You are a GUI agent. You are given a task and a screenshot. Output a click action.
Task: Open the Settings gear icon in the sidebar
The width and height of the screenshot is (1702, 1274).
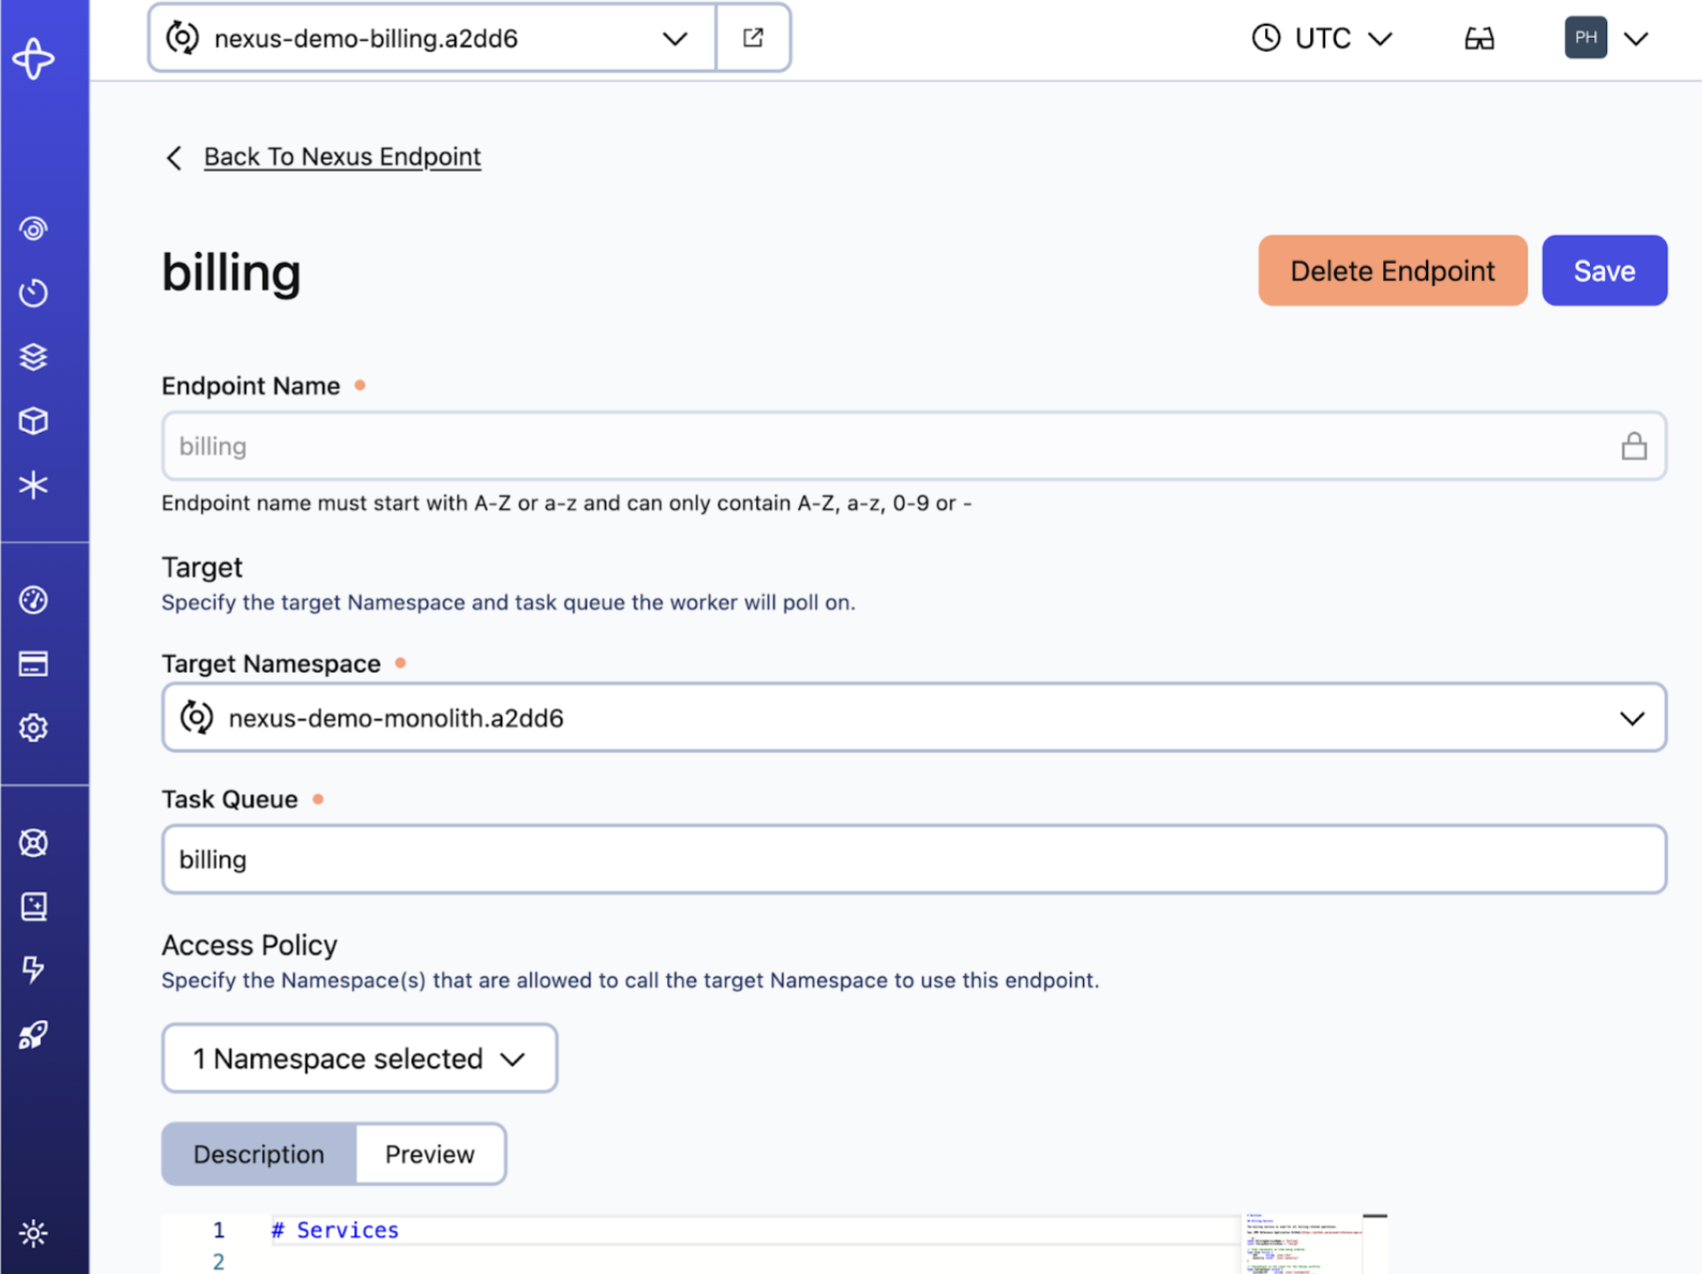tap(34, 728)
